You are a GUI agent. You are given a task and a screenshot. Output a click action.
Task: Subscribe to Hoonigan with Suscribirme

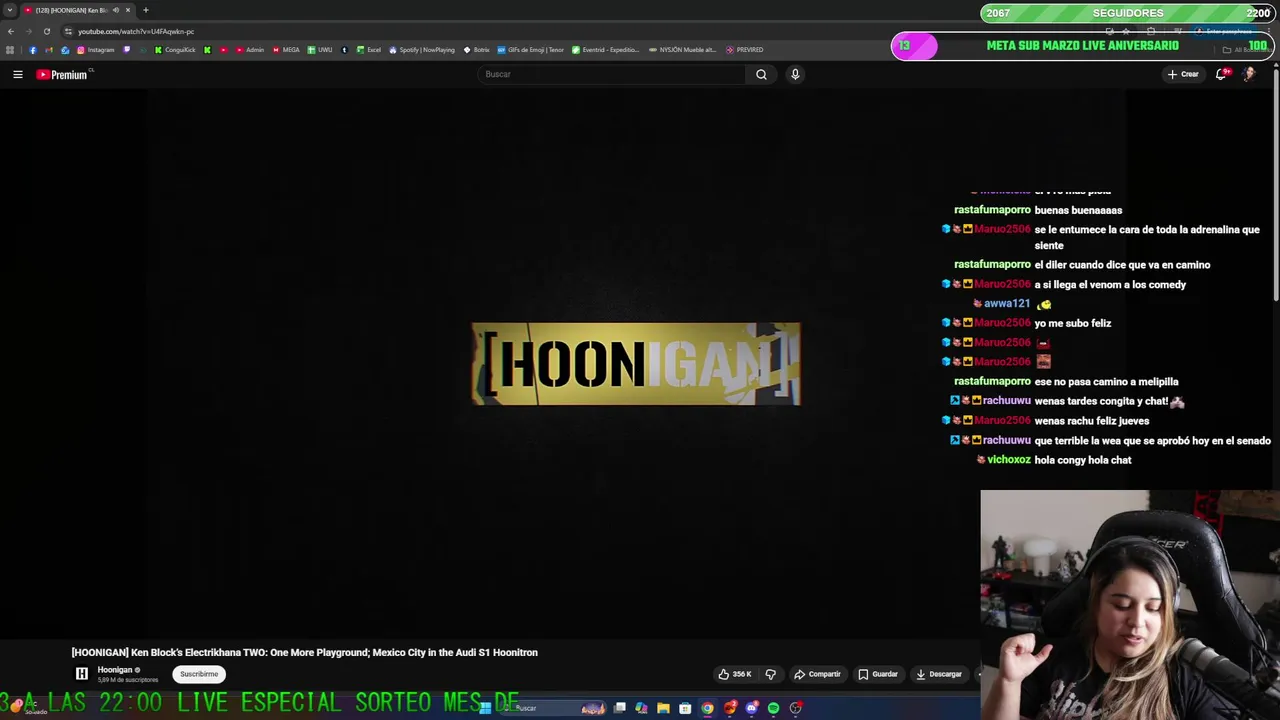point(199,674)
